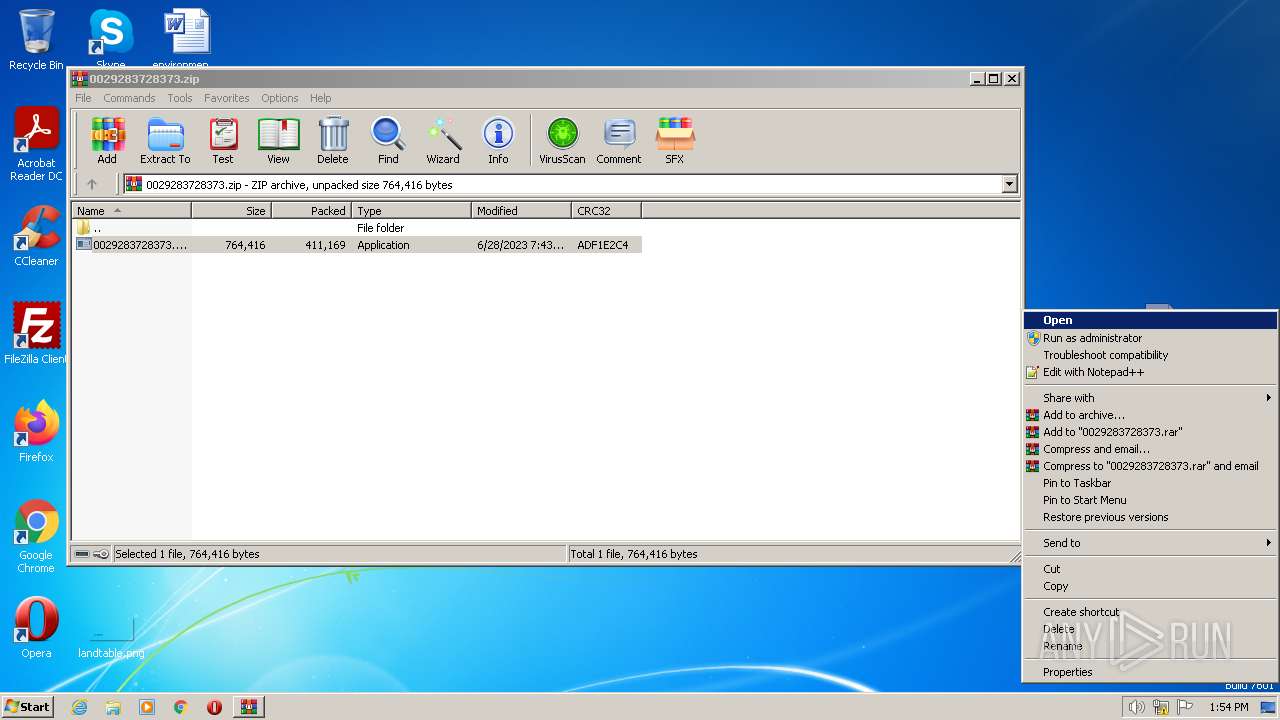1280x720 pixels.
Task: Choose Restore previous versions
Action: (1150, 517)
